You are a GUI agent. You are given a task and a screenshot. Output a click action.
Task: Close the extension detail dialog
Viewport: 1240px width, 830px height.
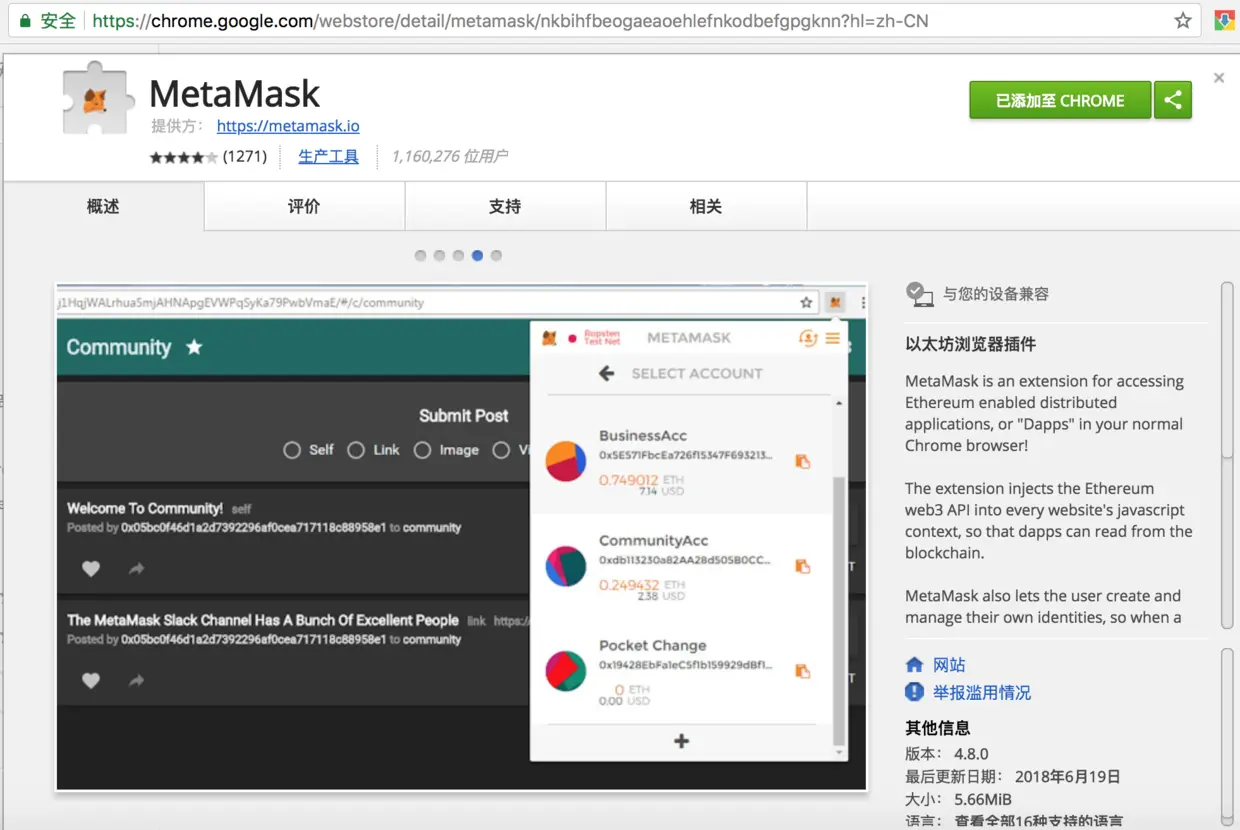point(1218,78)
